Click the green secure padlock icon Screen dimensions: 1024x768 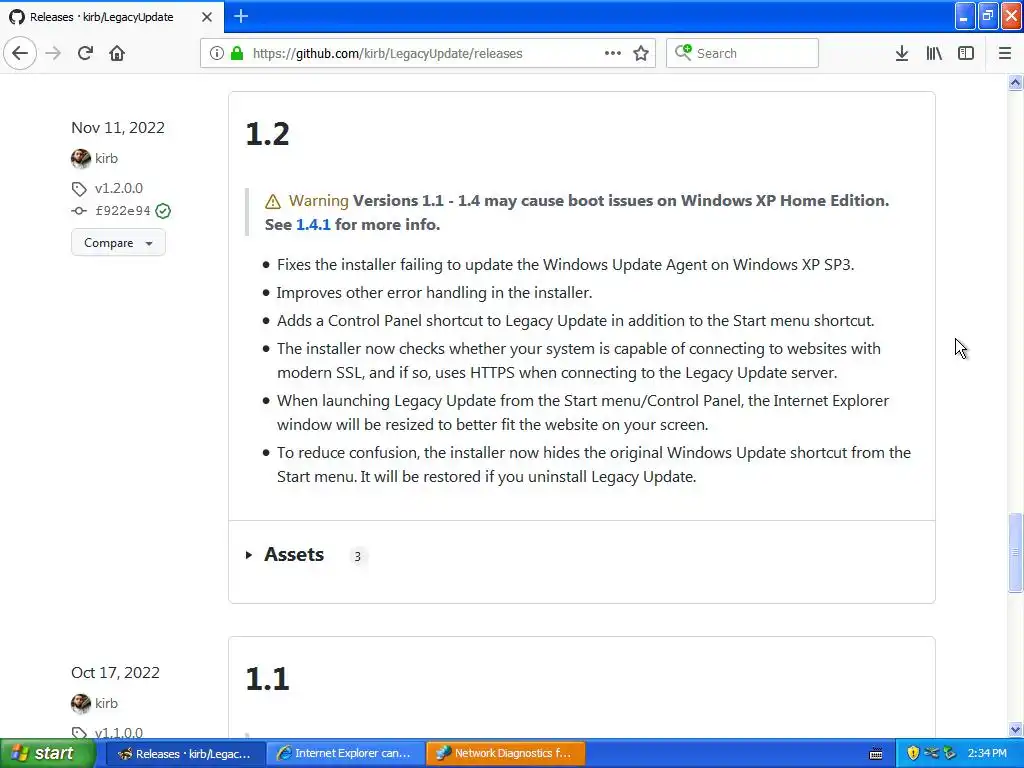(237, 53)
